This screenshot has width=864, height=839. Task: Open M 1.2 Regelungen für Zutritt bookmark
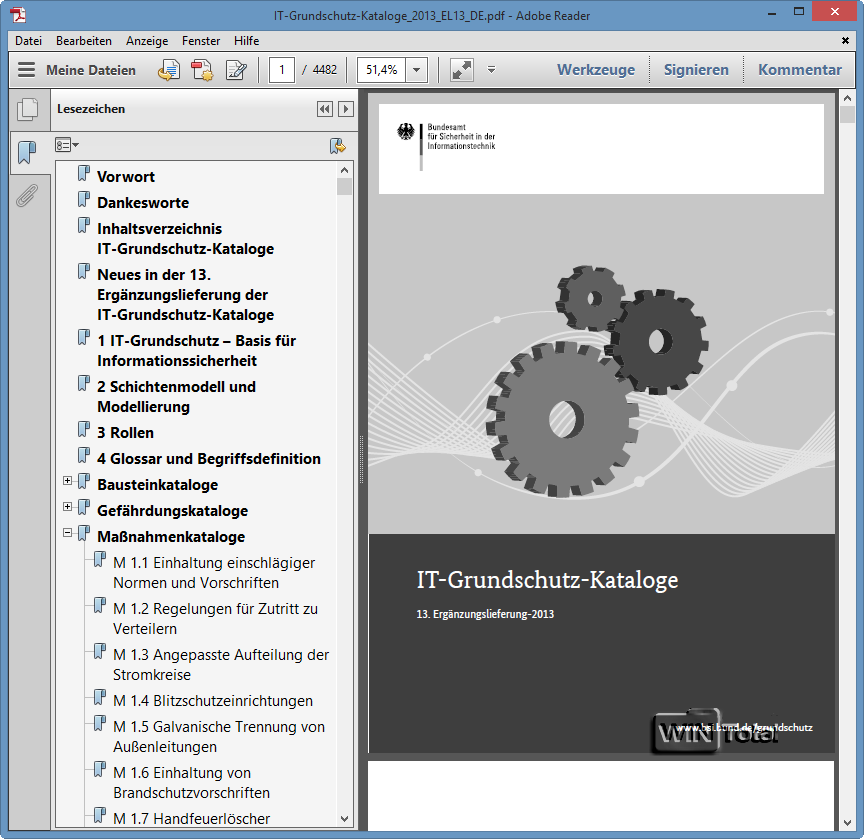point(215,619)
